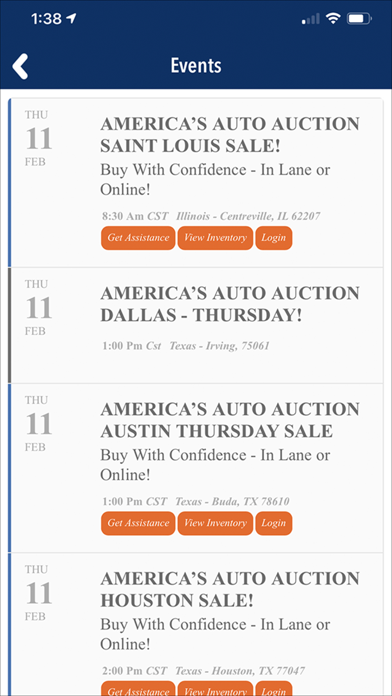Image resolution: width=392 pixels, height=696 pixels.
Task: Tap the battery indicator icon
Action: 359,19
